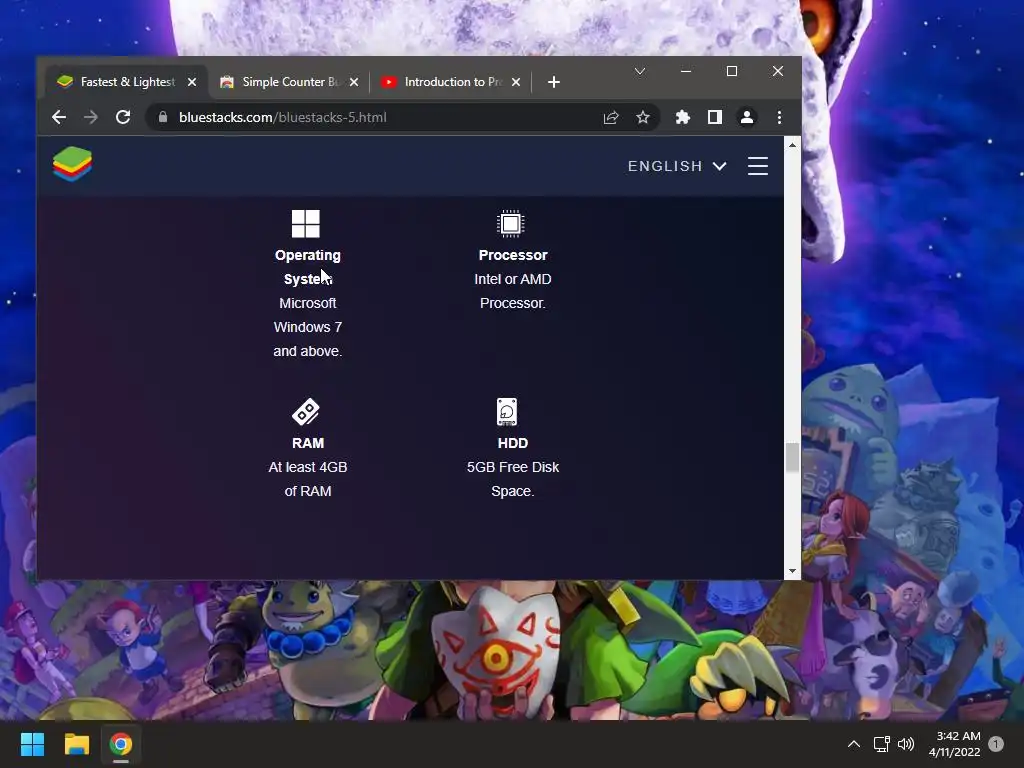Show hidden system tray icons

point(854,744)
